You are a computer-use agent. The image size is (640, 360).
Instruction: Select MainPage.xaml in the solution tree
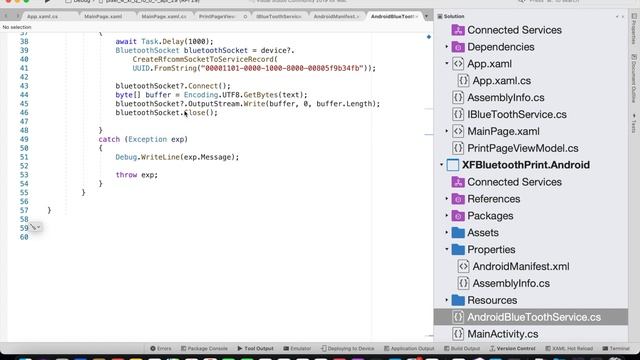point(503,131)
